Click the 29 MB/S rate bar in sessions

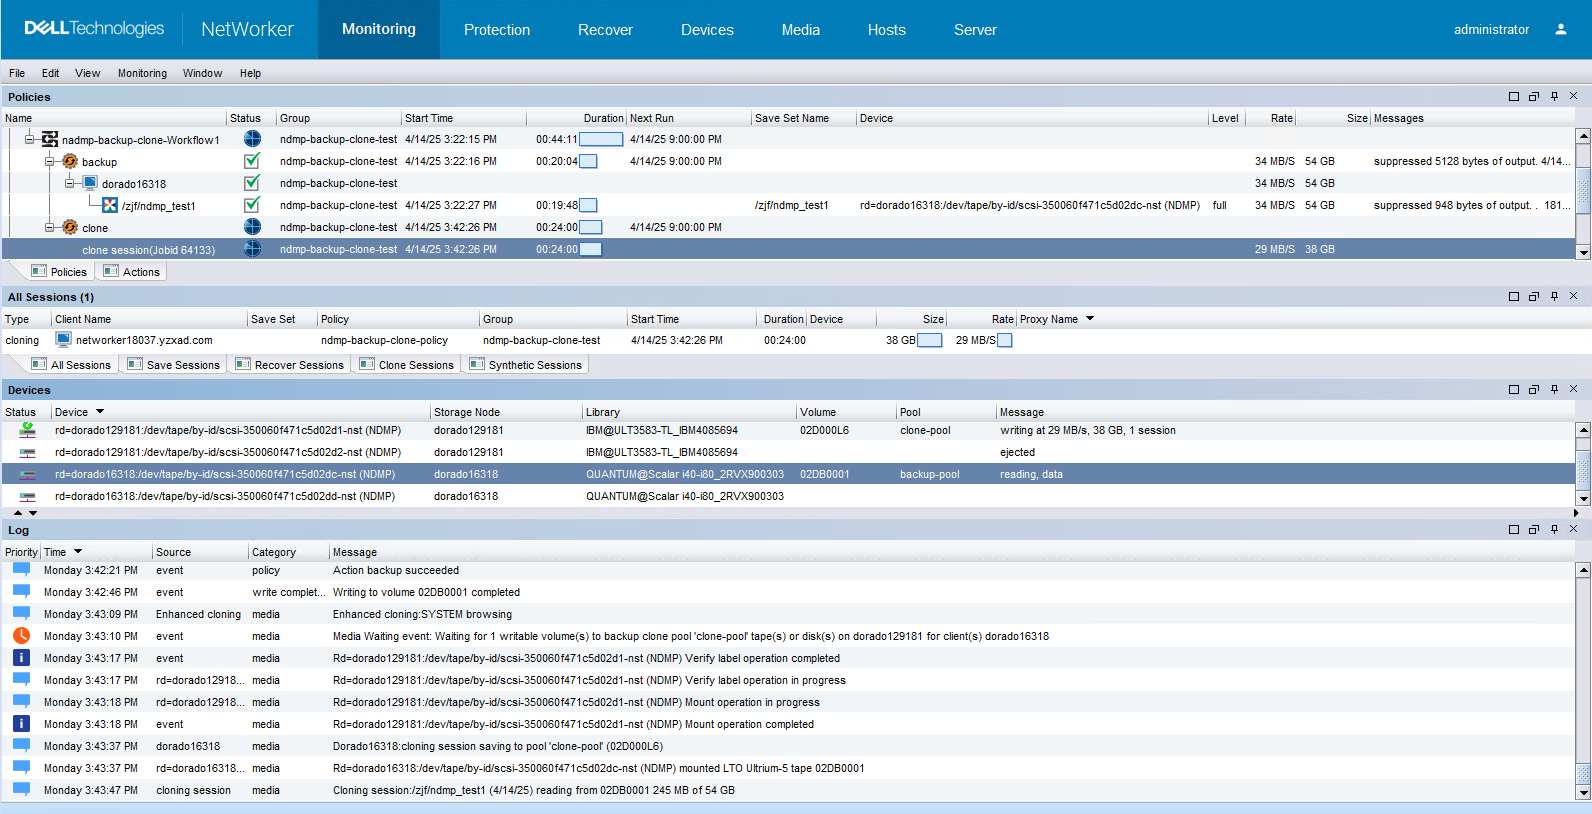click(1005, 340)
